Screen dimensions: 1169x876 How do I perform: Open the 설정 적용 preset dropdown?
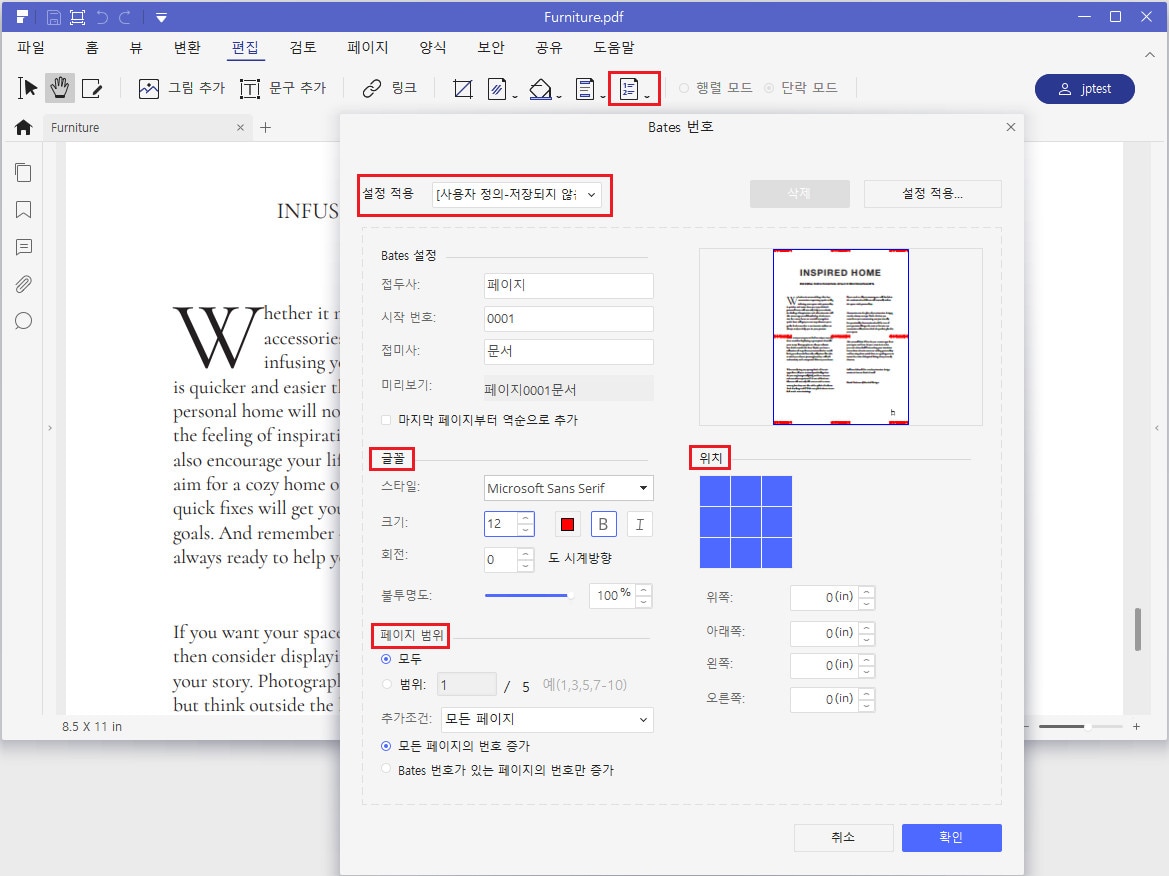pos(517,195)
